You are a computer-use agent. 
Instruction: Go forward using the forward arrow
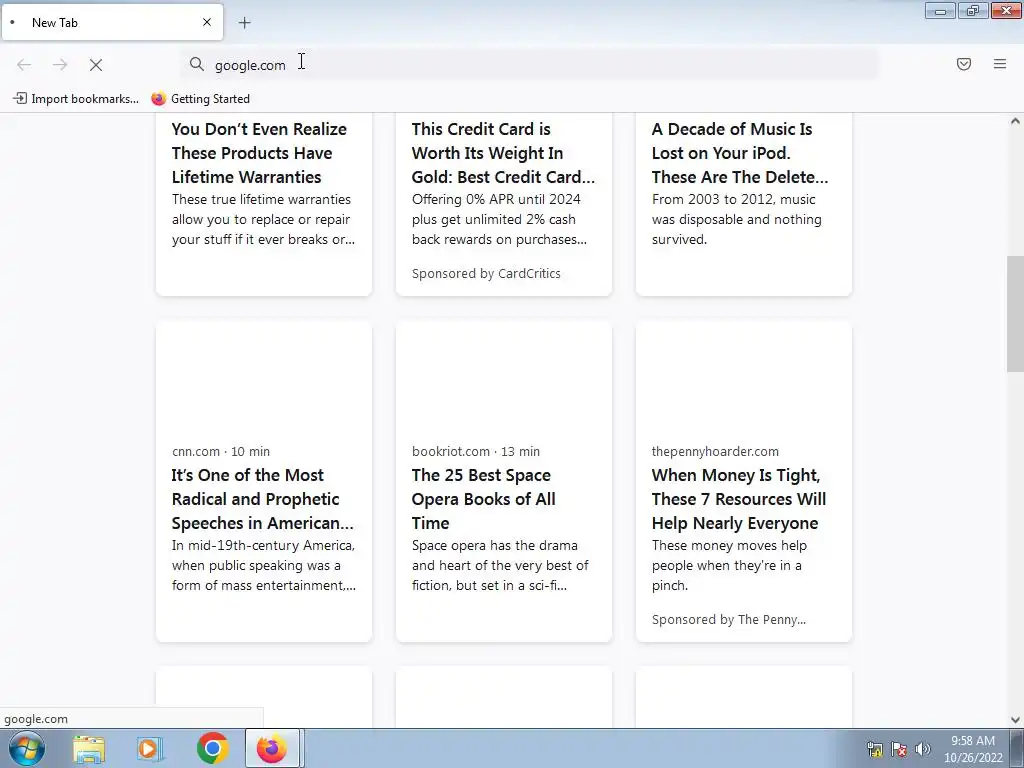coord(60,65)
